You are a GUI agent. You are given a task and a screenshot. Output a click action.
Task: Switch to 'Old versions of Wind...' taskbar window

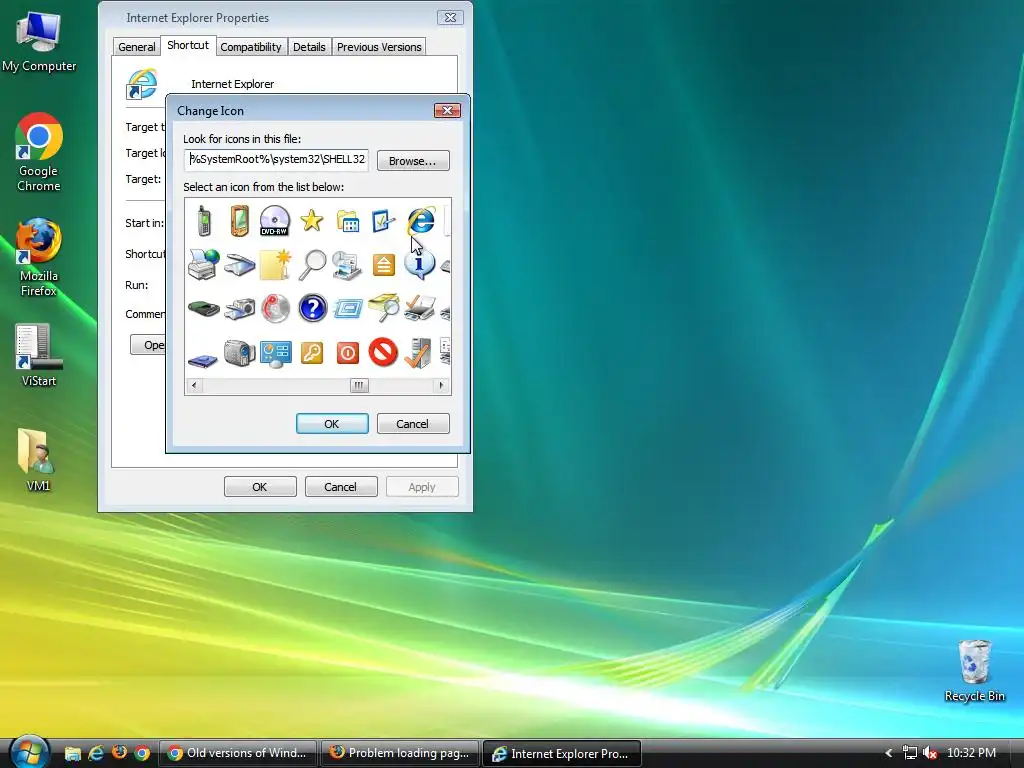[x=238, y=753]
